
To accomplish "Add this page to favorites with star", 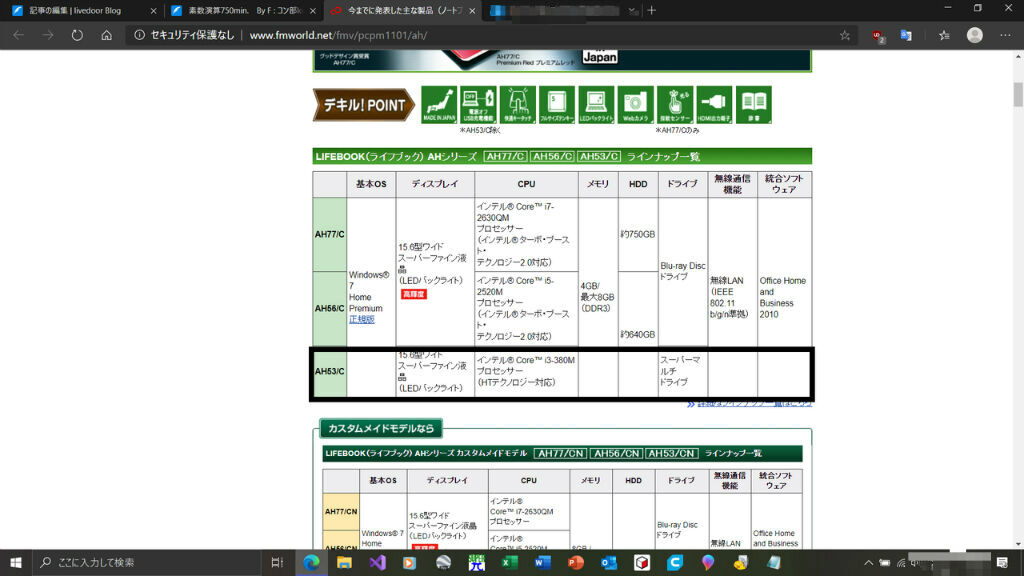I will [845, 35].
